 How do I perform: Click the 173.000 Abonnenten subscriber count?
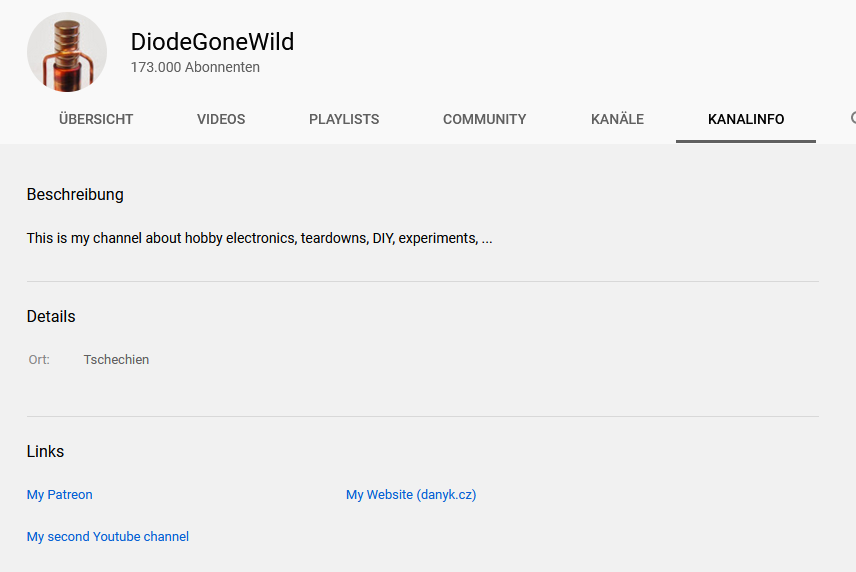point(195,67)
